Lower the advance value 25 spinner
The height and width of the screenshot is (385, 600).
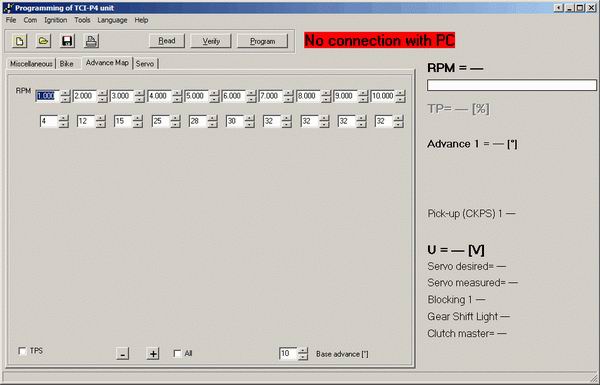pyautogui.click(x=175, y=124)
